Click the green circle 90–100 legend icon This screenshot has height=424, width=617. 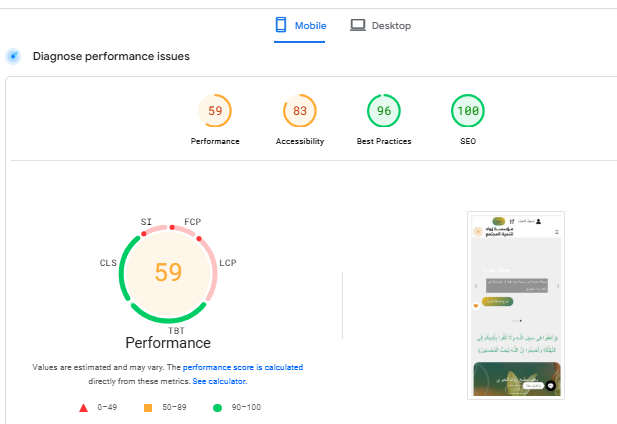coord(216,408)
